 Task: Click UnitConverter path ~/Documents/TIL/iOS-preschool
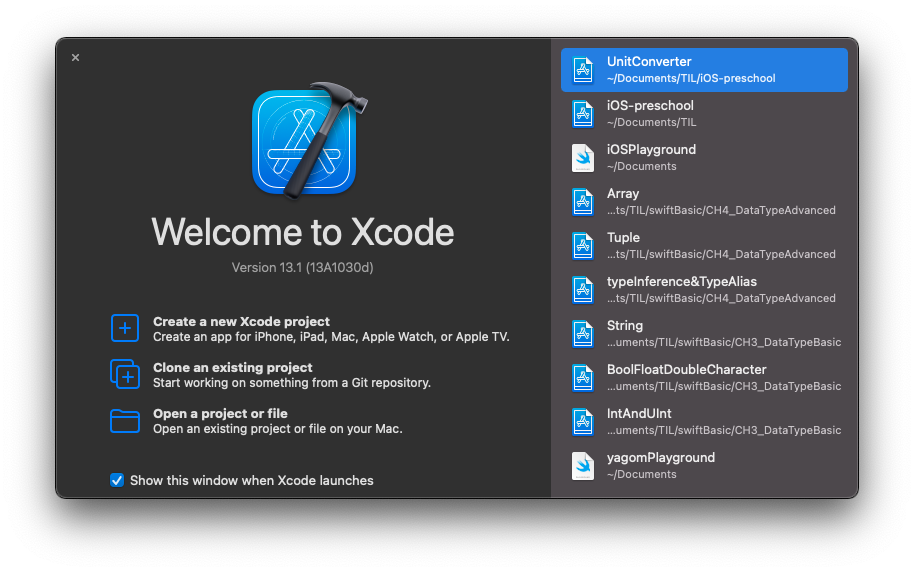(x=691, y=78)
